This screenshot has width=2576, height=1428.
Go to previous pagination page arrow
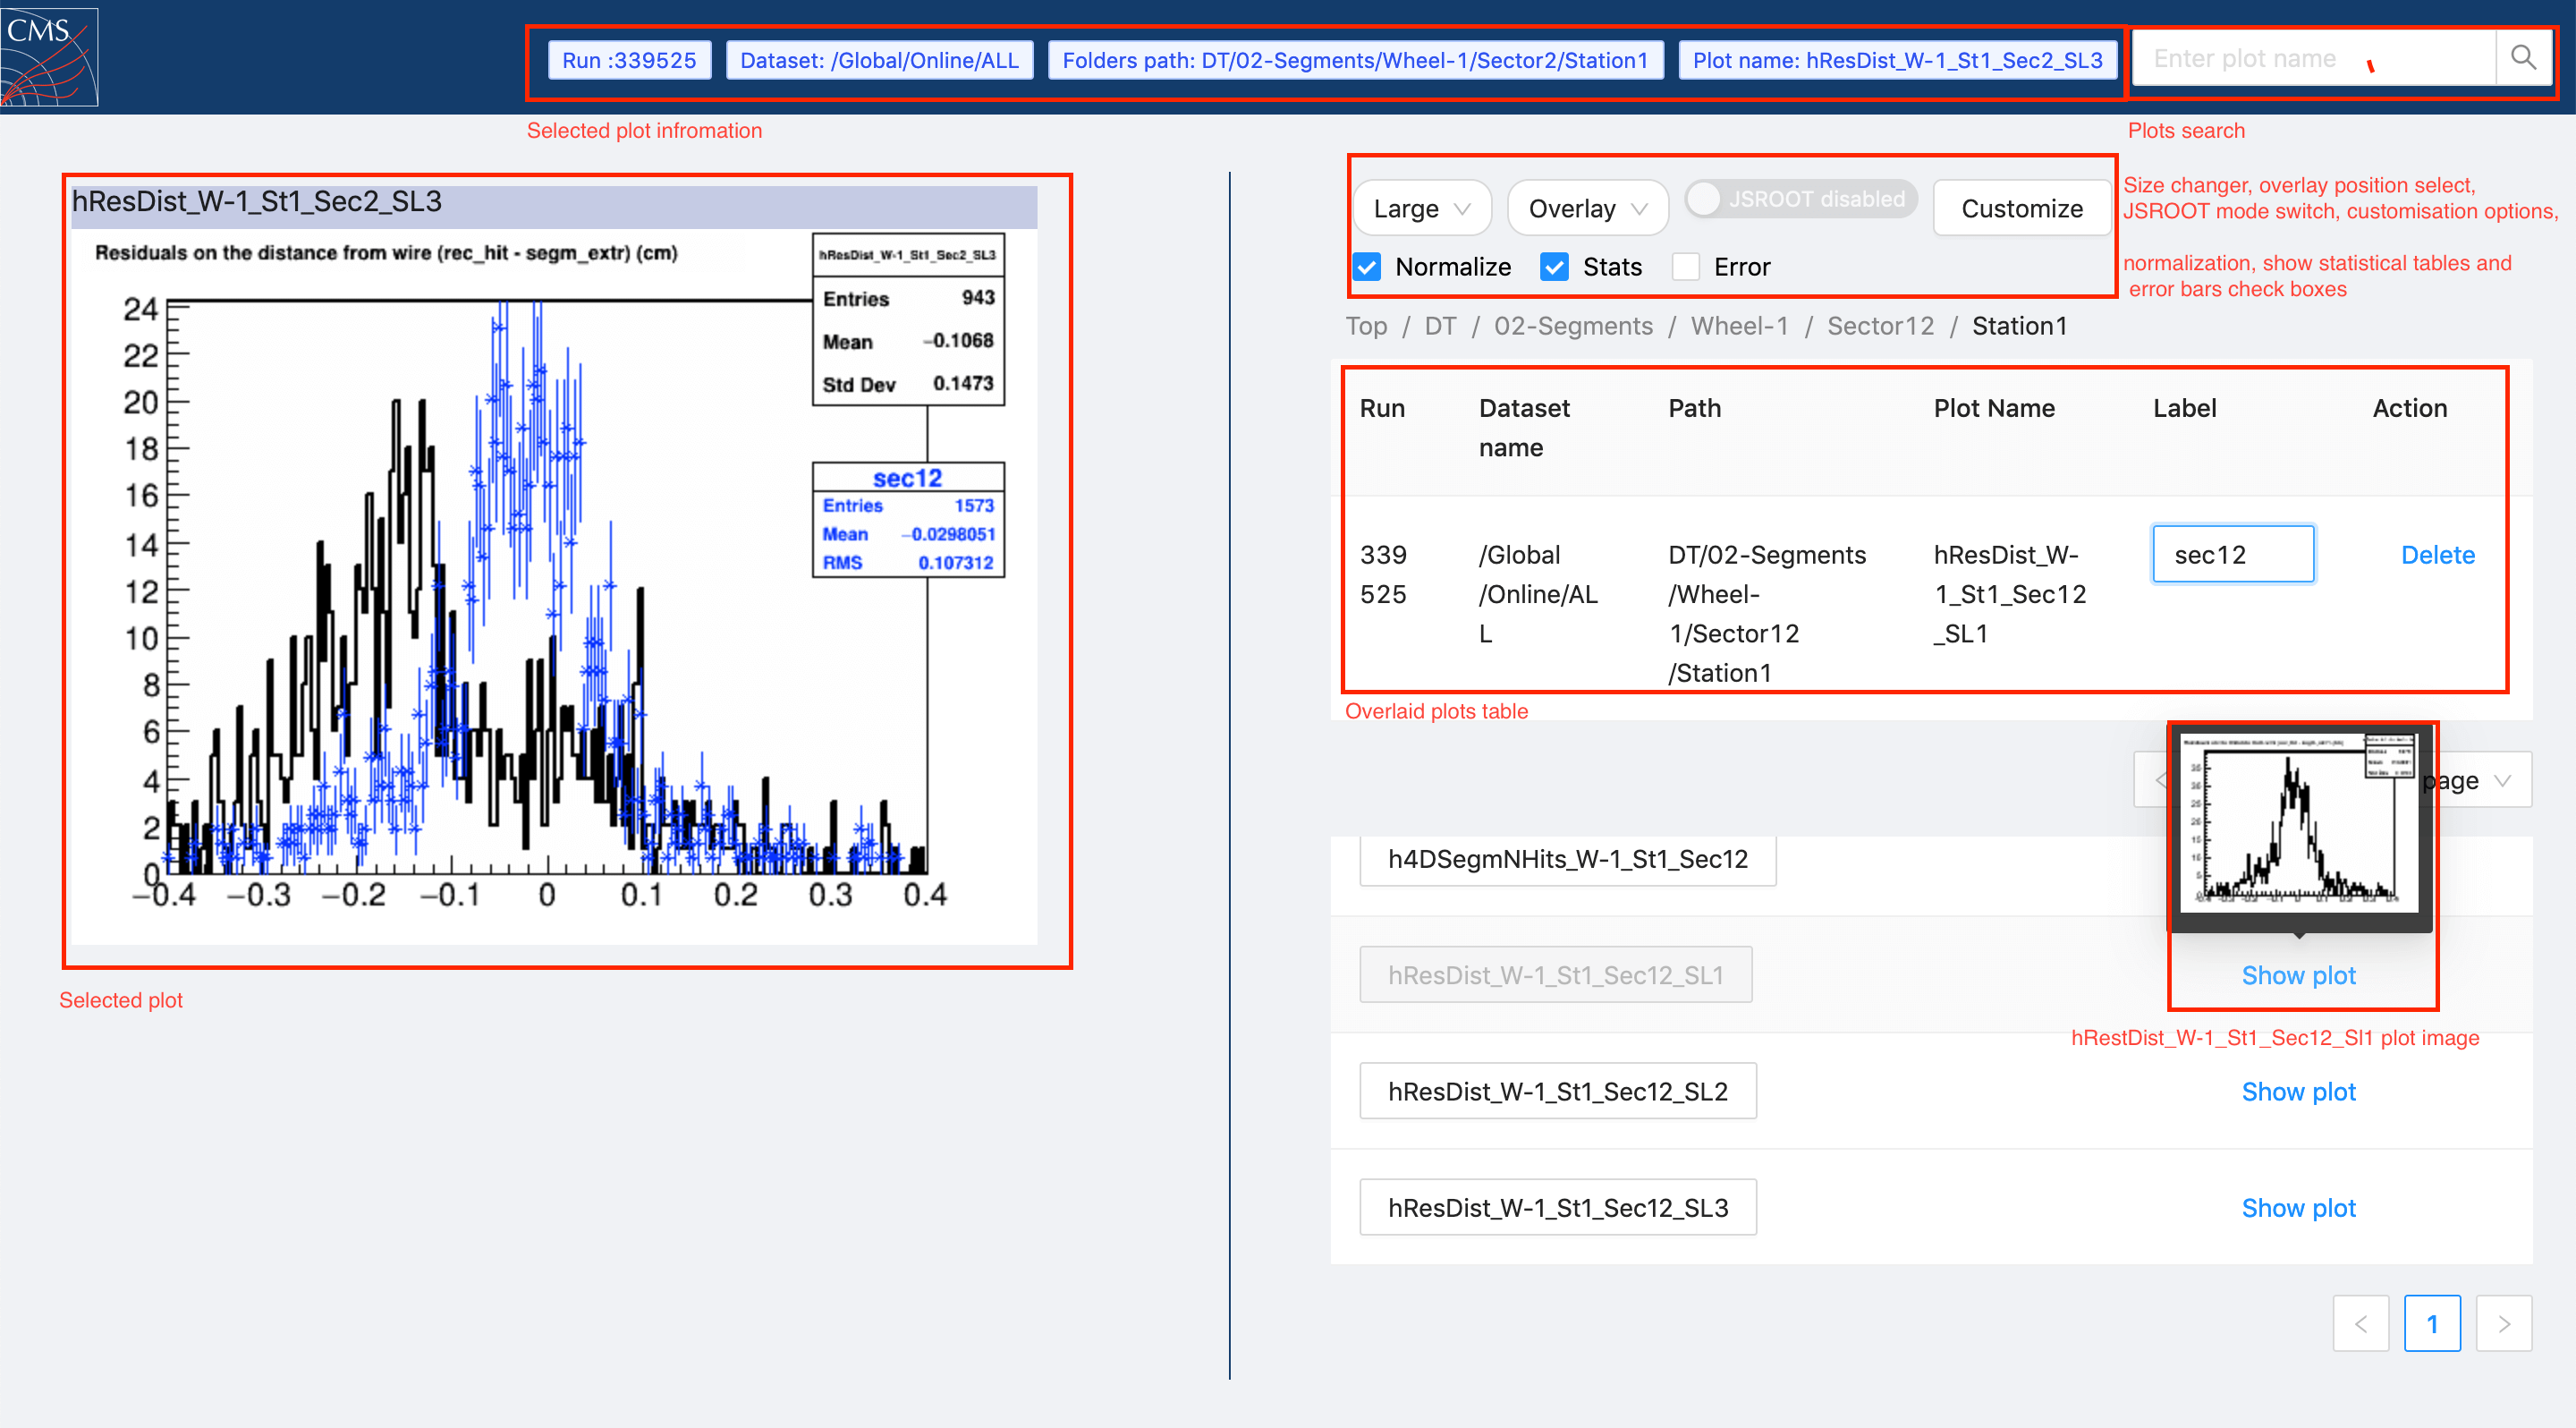point(2361,1323)
